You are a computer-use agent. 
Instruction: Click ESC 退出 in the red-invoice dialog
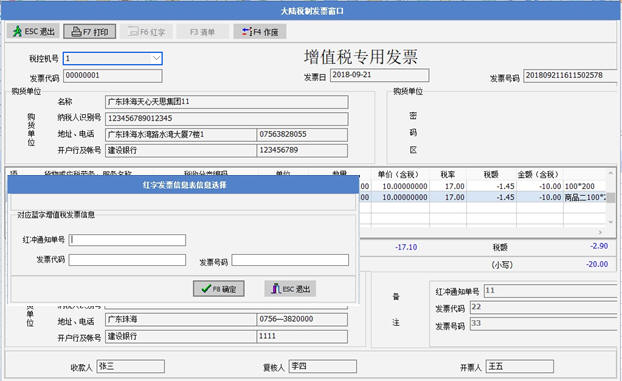pos(290,289)
